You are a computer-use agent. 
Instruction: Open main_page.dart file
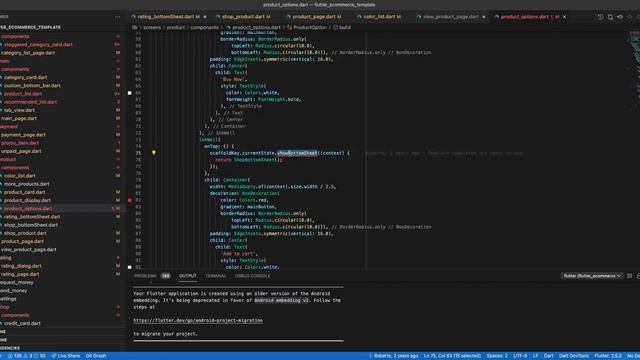pyautogui.click(x=19, y=118)
